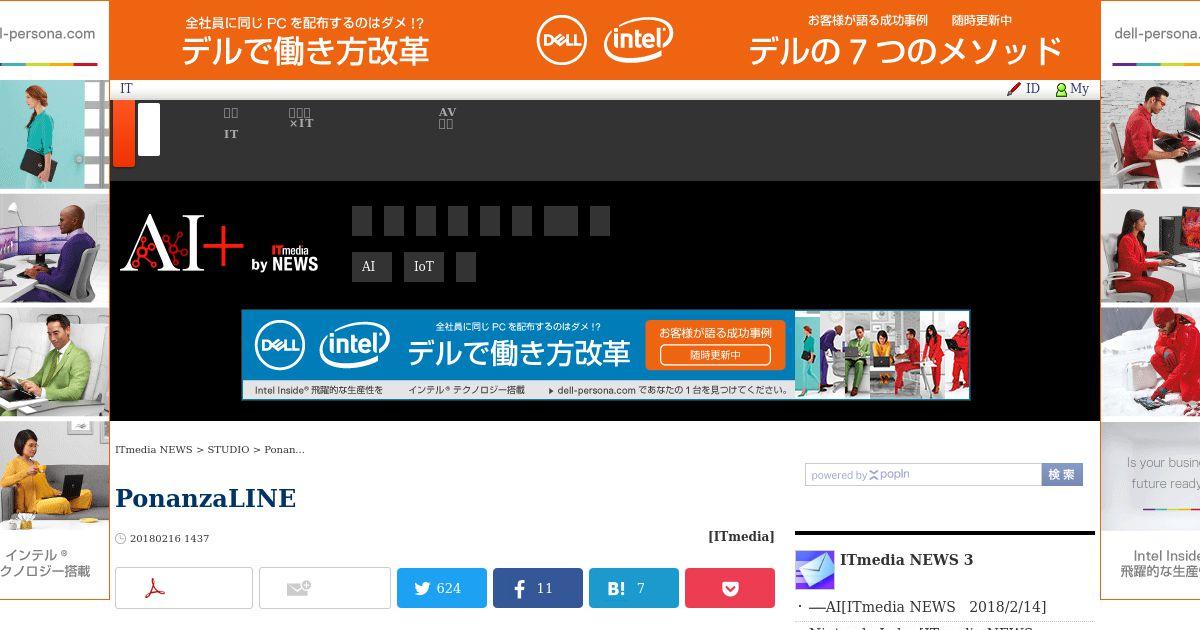Select the IoT category tab
The height and width of the screenshot is (630, 1200).
424,267
